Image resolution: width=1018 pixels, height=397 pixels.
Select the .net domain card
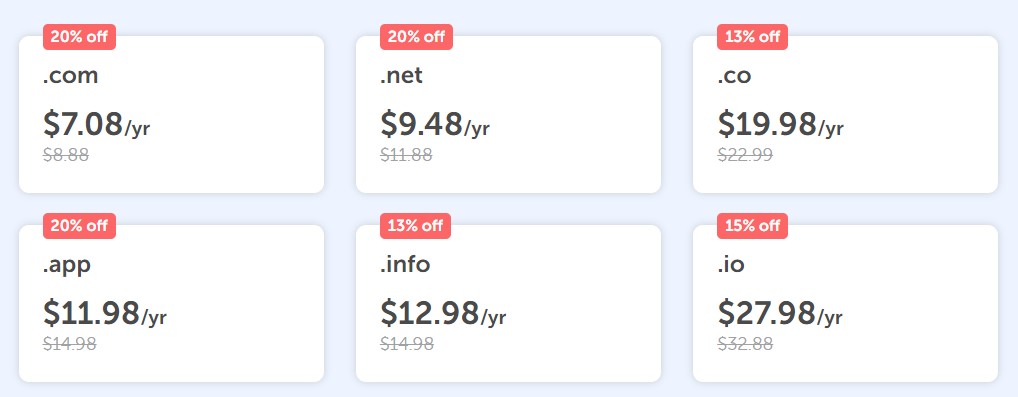click(x=508, y=114)
